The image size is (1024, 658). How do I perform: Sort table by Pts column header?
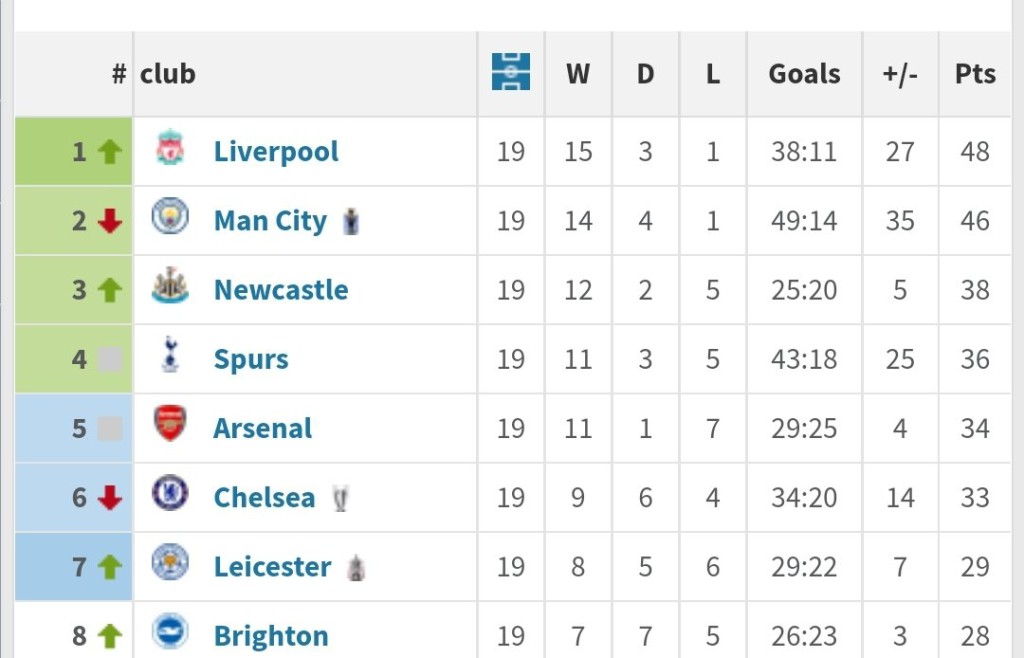click(975, 74)
